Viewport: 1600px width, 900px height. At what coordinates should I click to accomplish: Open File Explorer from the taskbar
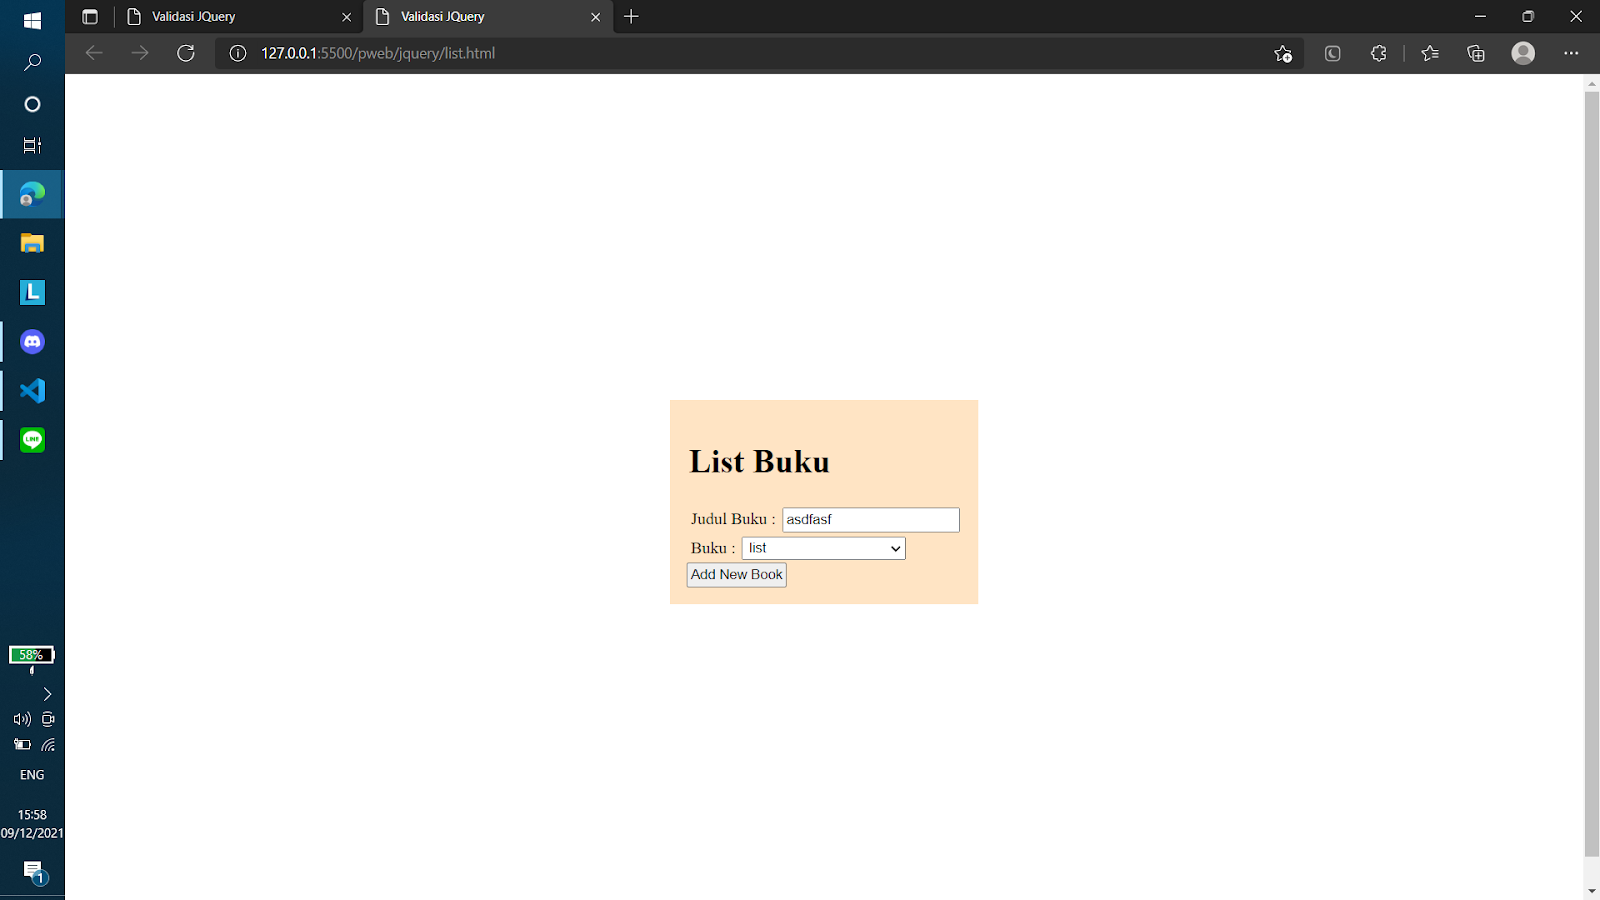[32, 243]
